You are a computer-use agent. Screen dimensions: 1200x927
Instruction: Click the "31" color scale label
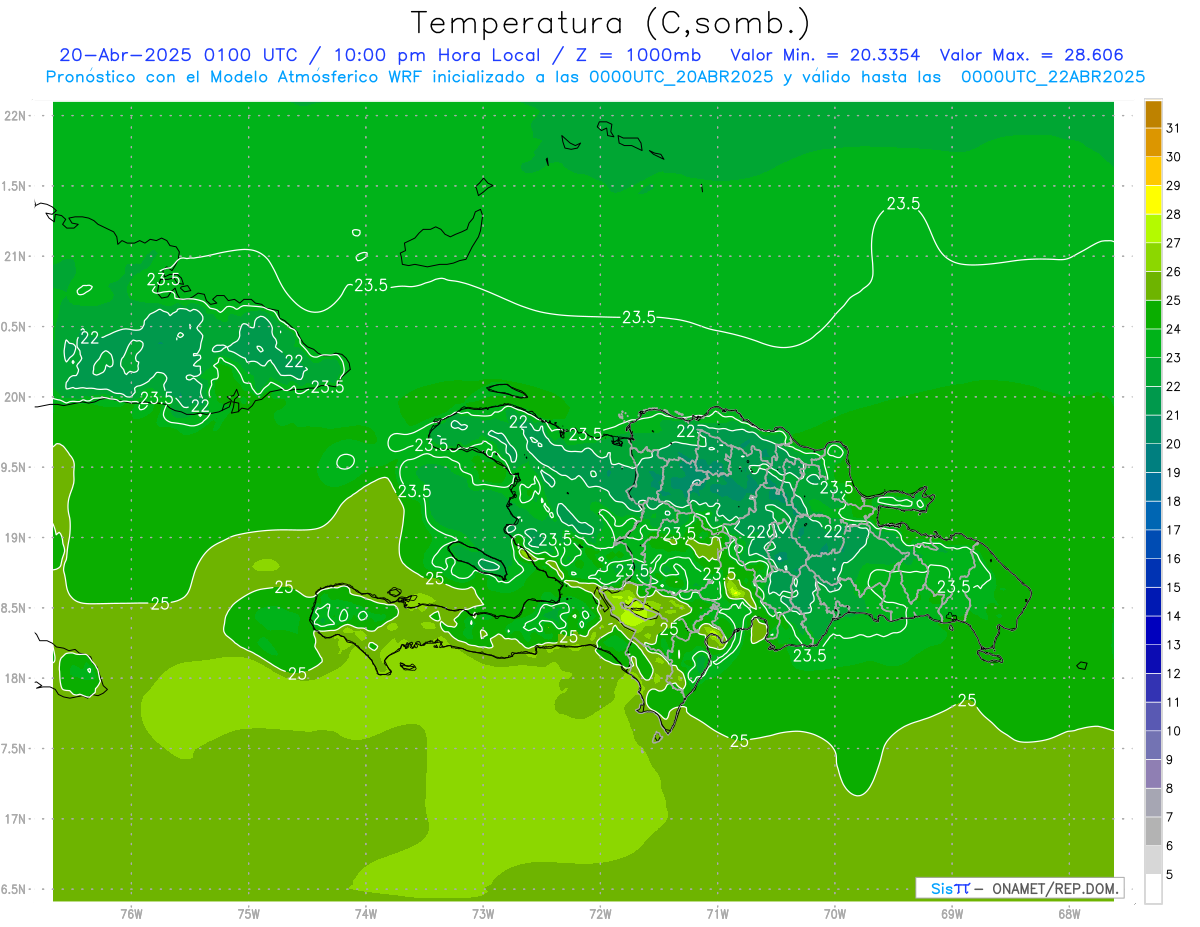(1174, 128)
